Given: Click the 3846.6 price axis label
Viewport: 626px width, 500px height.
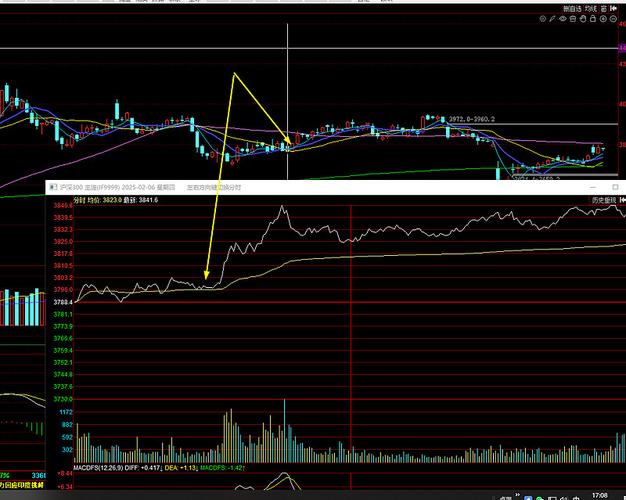Looking at the screenshot, I should point(63,206).
